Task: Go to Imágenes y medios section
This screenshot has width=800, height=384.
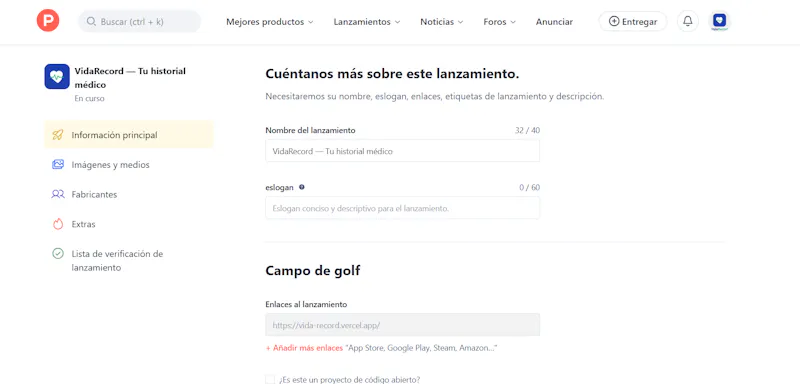Action: [129, 165]
